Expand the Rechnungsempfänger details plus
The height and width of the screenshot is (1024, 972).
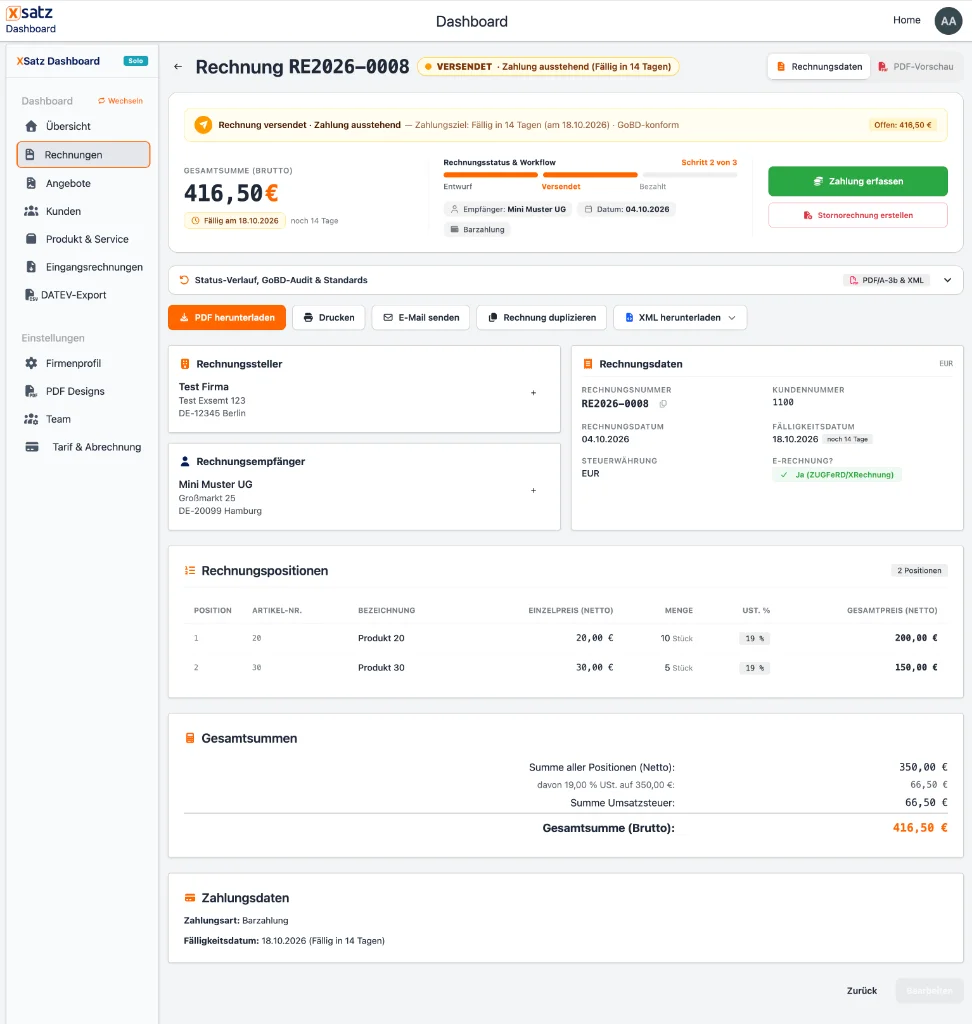pyautogui.click(x=534, y=490)
